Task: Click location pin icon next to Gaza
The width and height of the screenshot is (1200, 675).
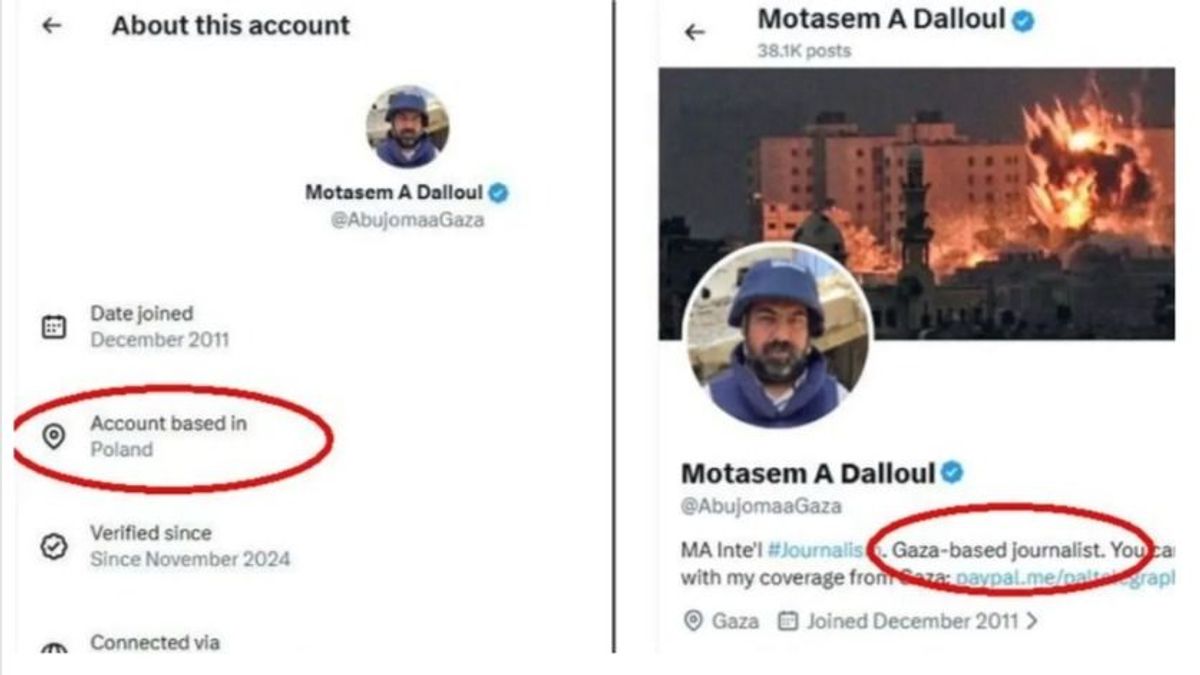Action: coord(692,621)
